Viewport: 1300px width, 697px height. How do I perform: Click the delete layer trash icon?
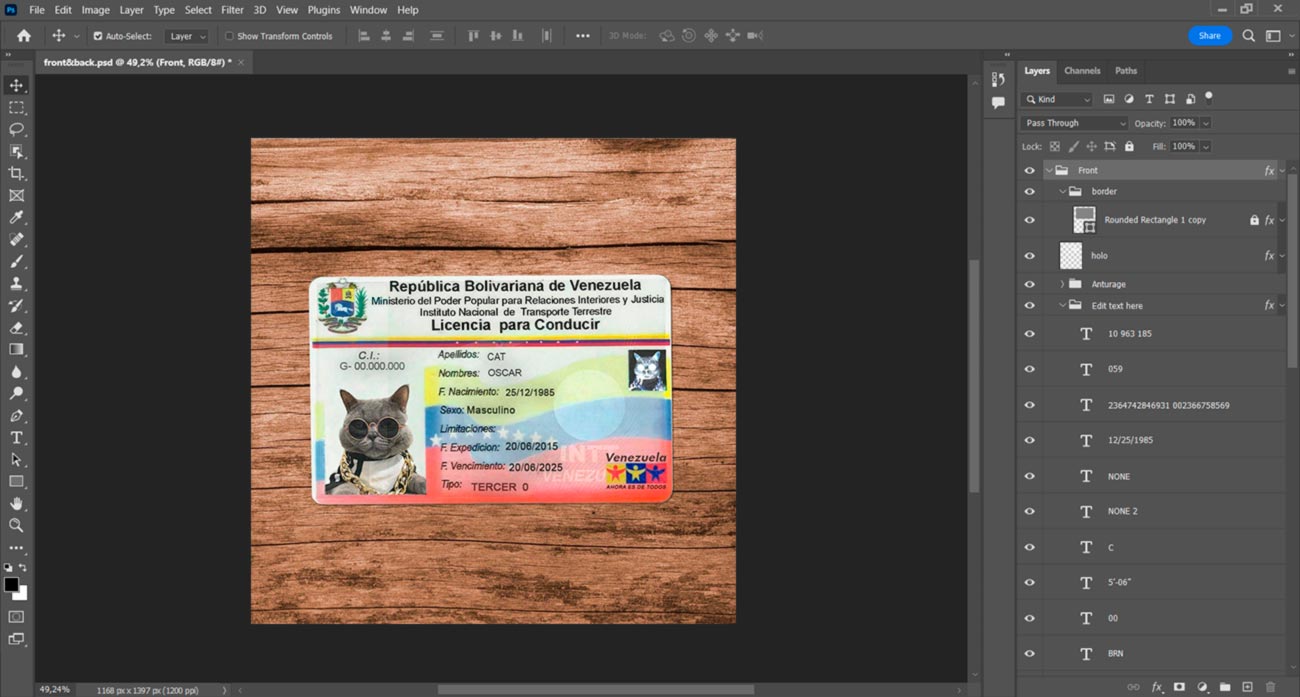pyautogui.click(x=1271, y=687)
